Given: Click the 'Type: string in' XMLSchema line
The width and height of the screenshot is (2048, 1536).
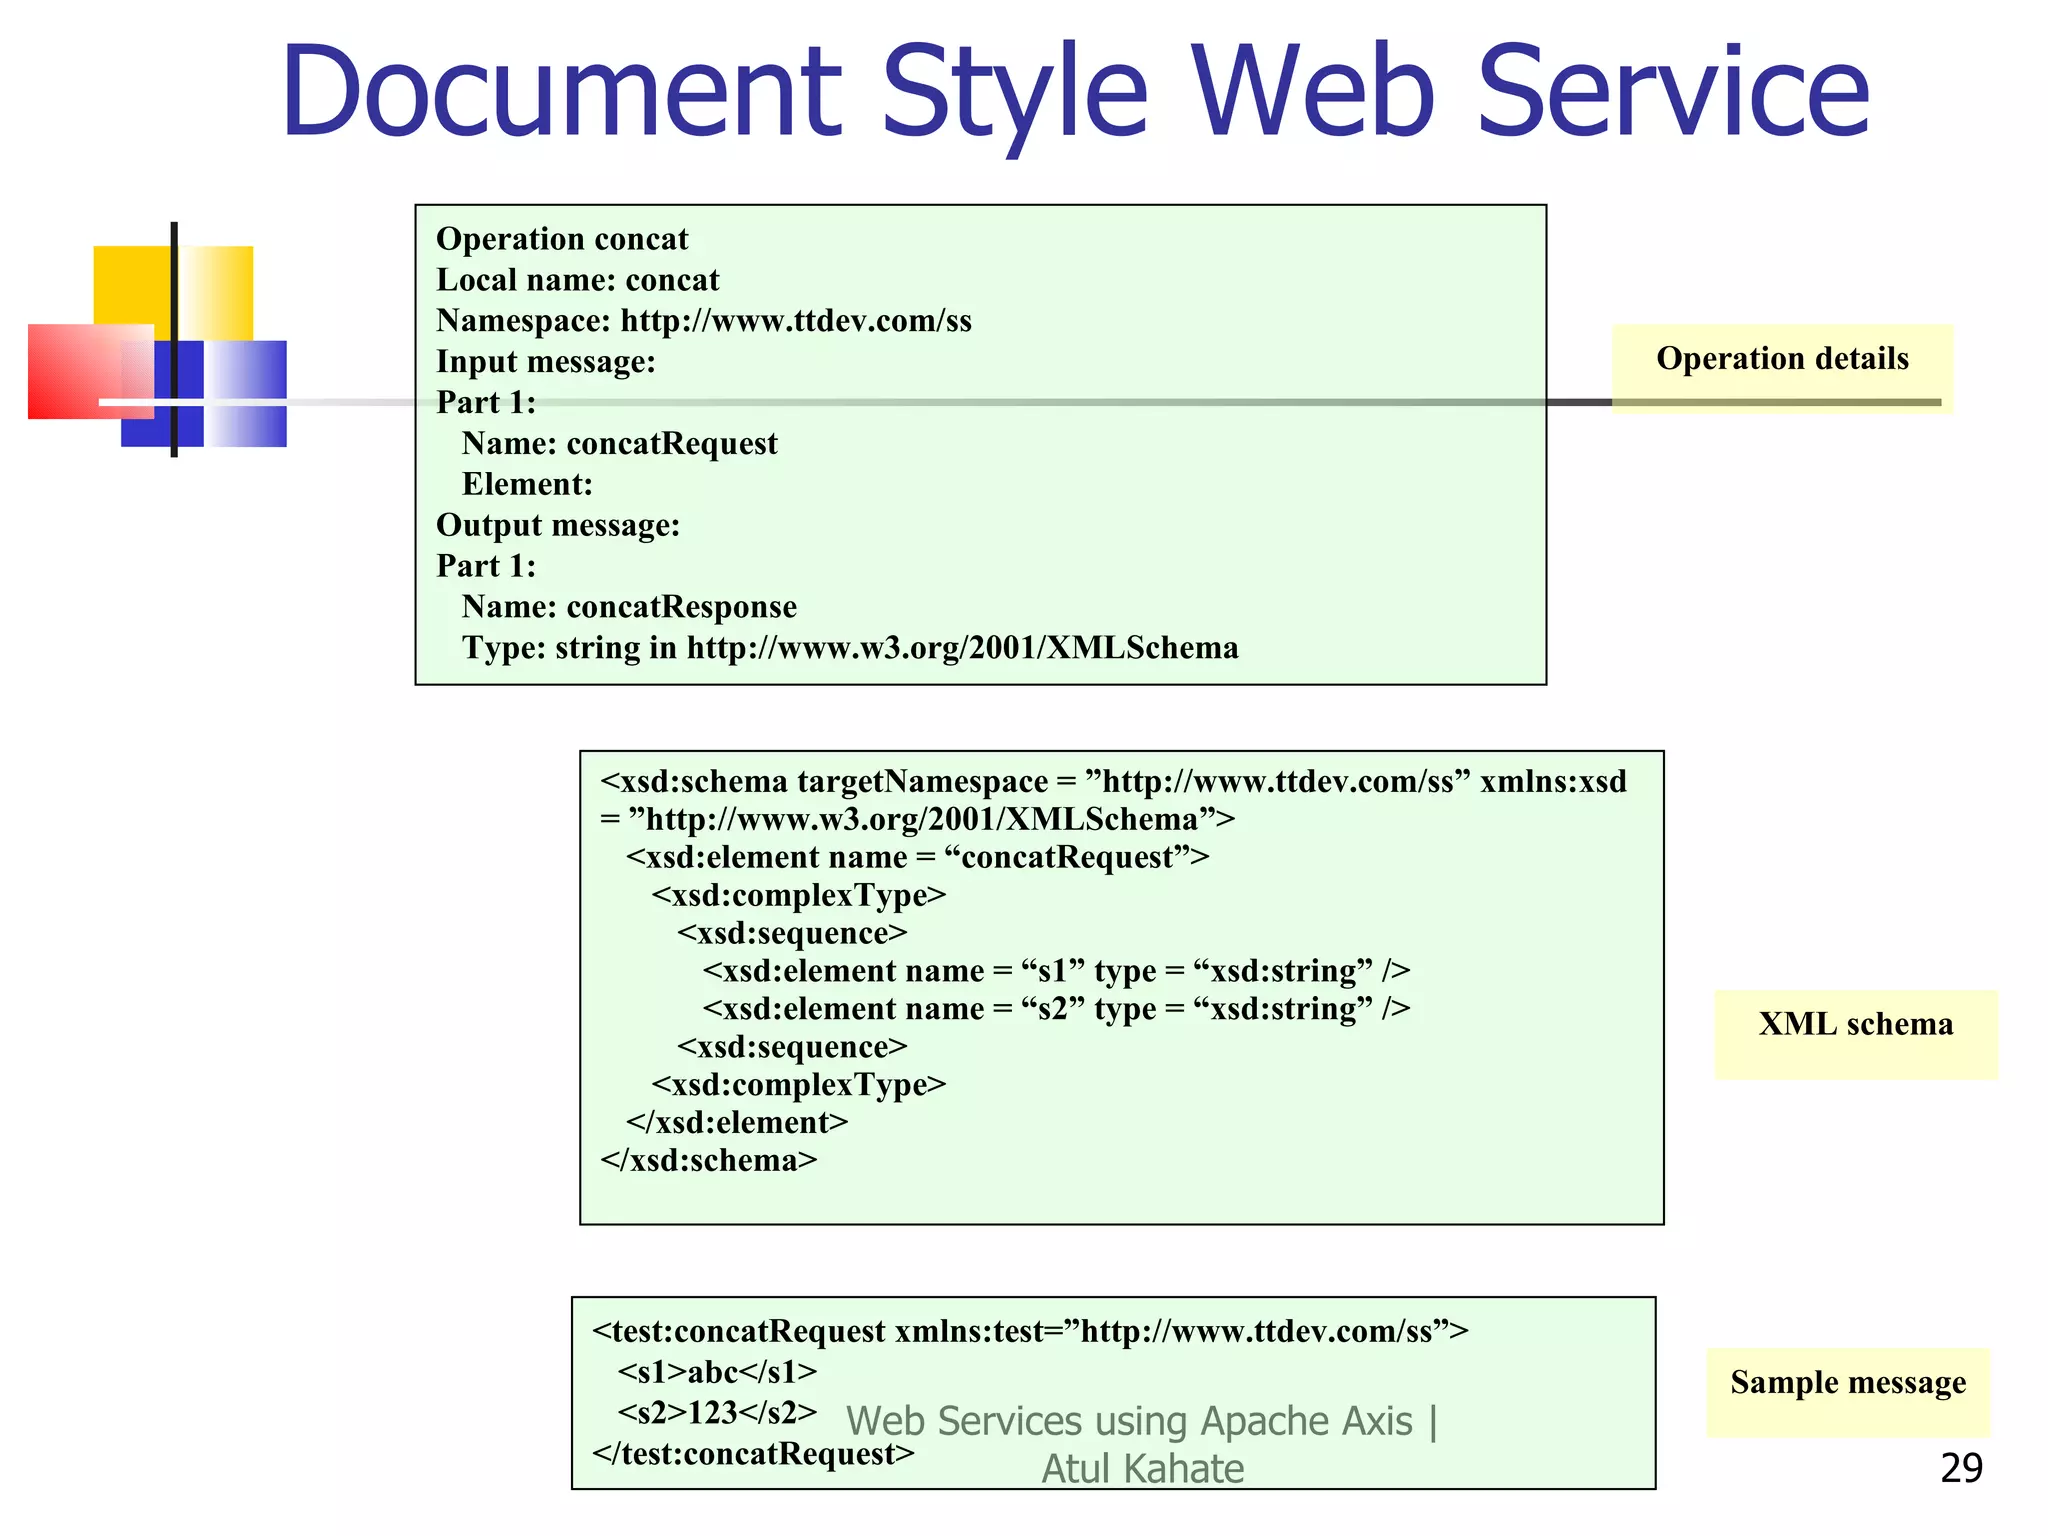Looking at the screenshot, I should pos(850,648).
